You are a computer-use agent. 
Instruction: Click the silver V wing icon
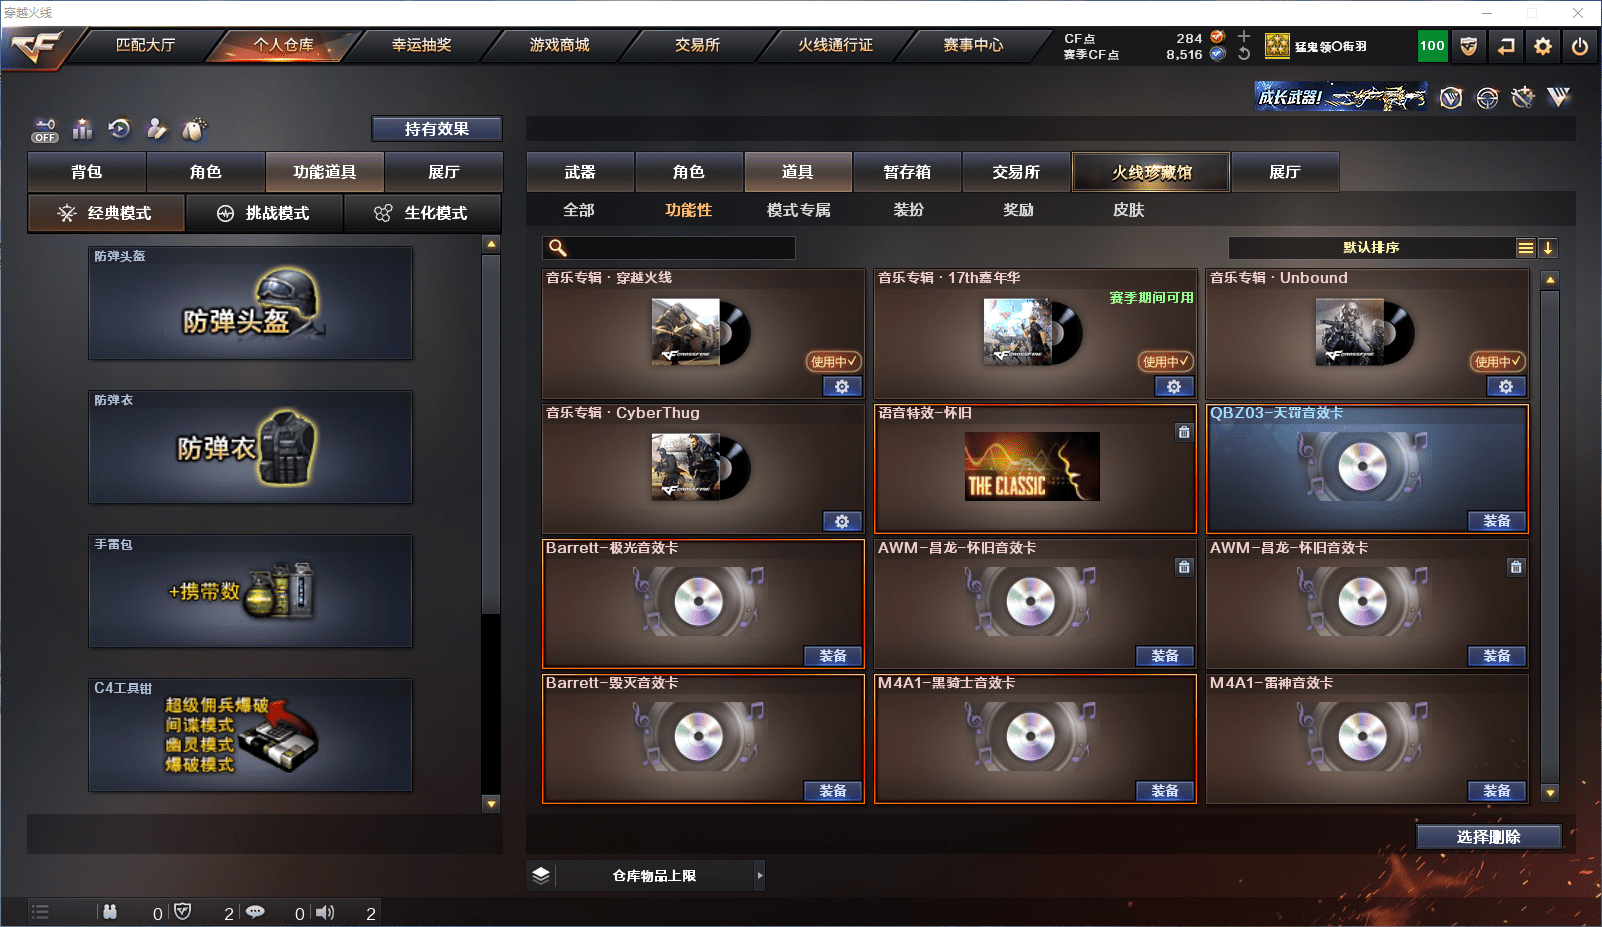click(x=1559, y=97)
